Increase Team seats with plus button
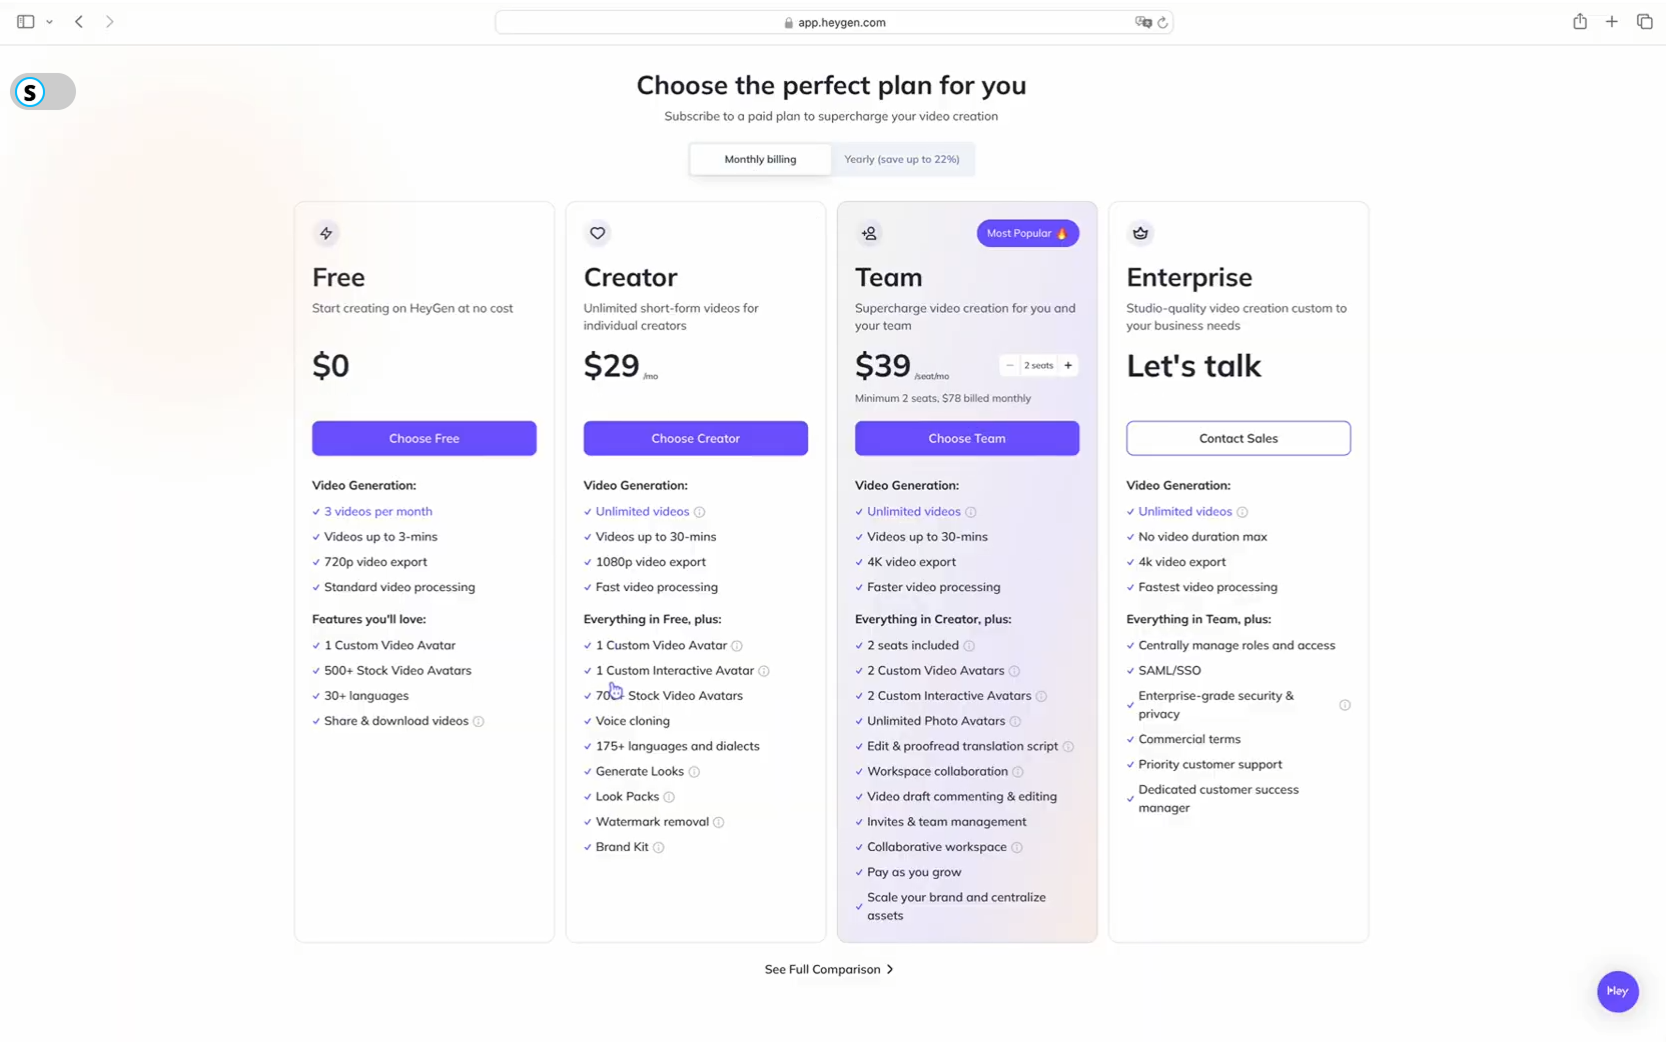Viewport: 1666px width, 1042px height. [x=1068, y=365]
